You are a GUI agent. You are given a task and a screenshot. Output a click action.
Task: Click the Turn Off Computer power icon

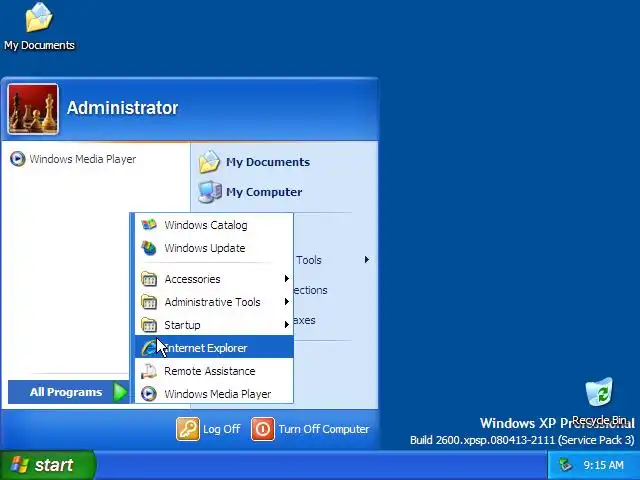click(263, 429)
